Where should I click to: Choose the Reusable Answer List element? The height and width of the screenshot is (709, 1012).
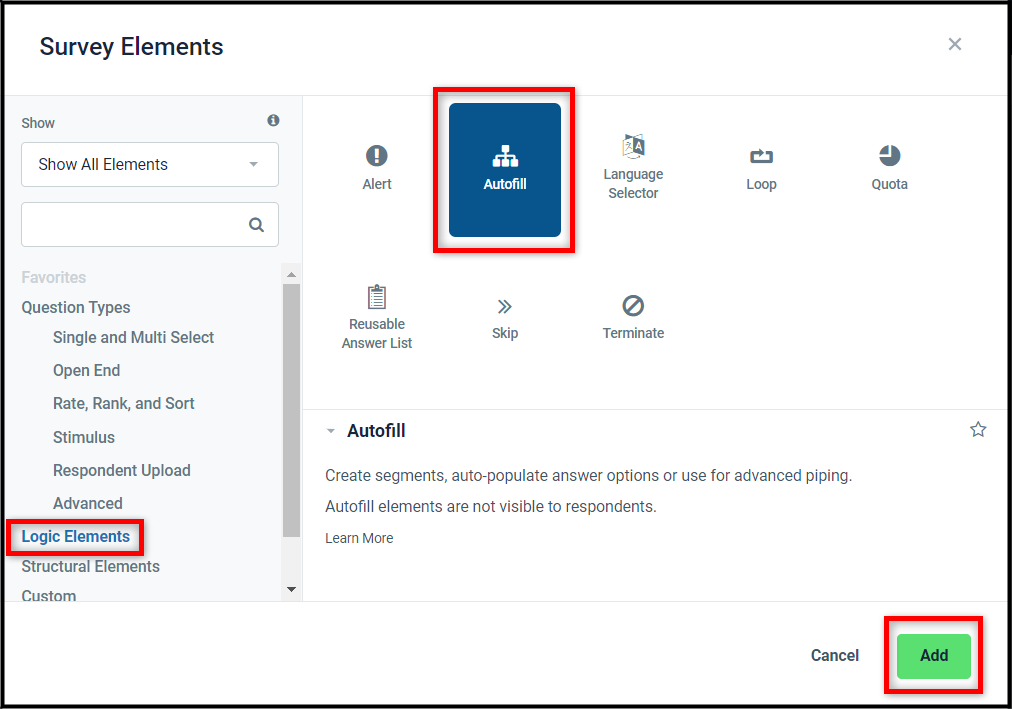pyautogui.click(x=377, y=317)
